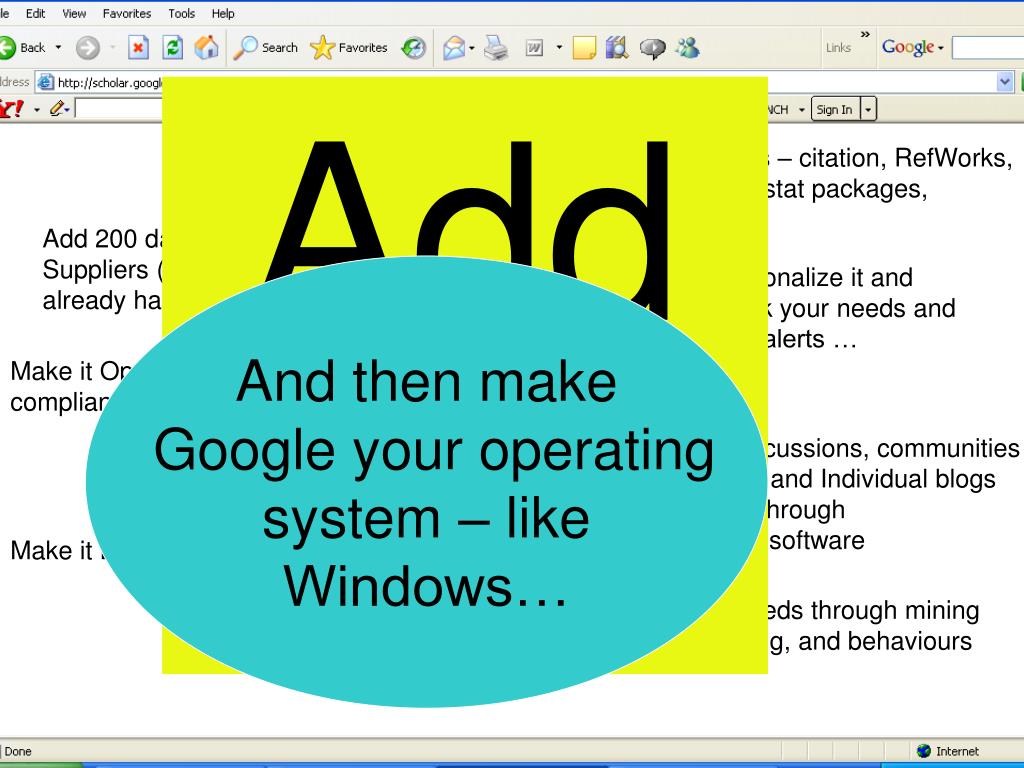Expand the Mail dropdown arrow
Screen dimensions: 1024x768
click(x=472, y=48)
